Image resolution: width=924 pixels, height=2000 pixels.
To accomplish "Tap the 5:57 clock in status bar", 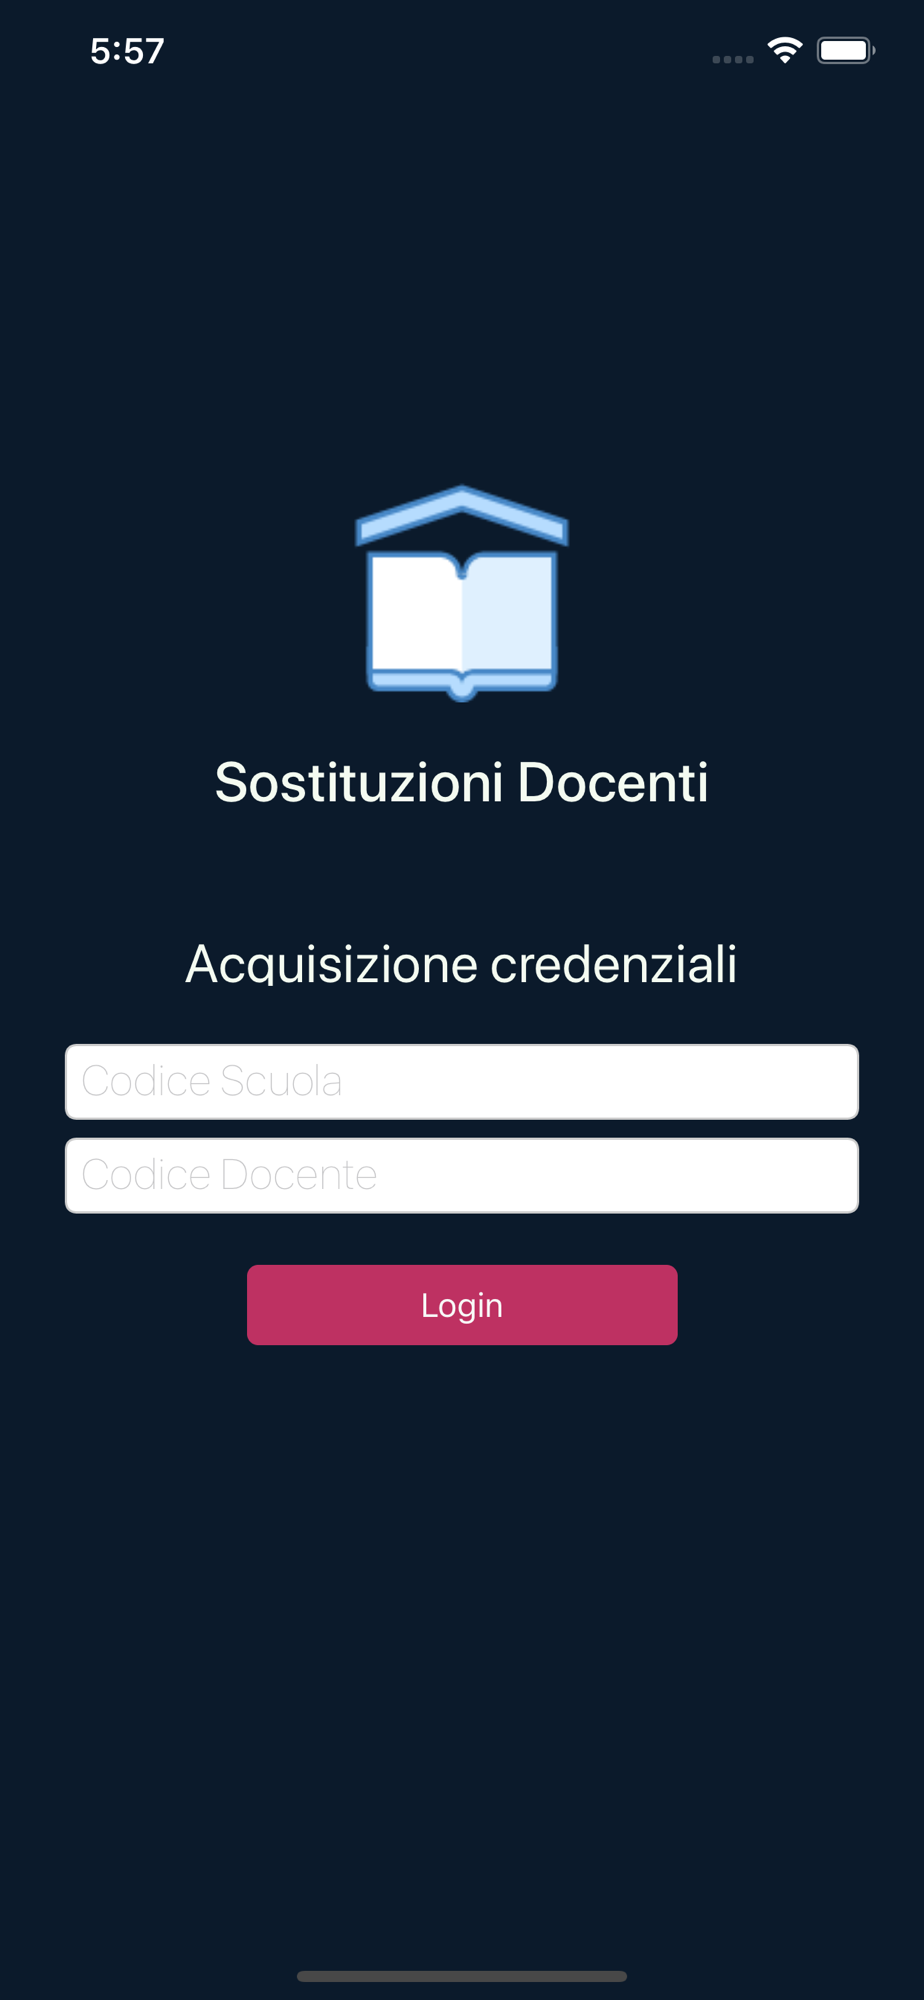I will [127, 51].
